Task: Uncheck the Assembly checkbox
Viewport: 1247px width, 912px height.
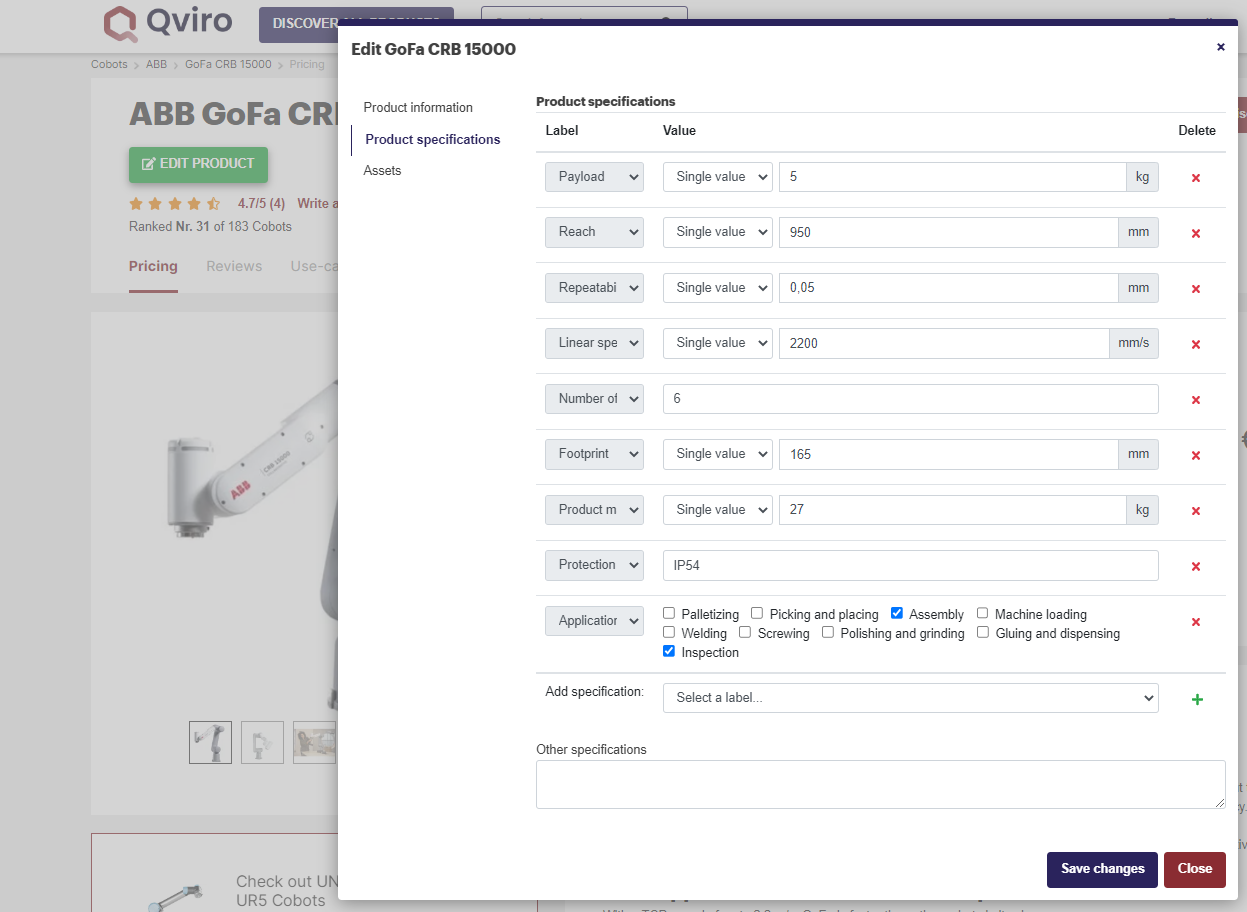Action: click(897, 613)
